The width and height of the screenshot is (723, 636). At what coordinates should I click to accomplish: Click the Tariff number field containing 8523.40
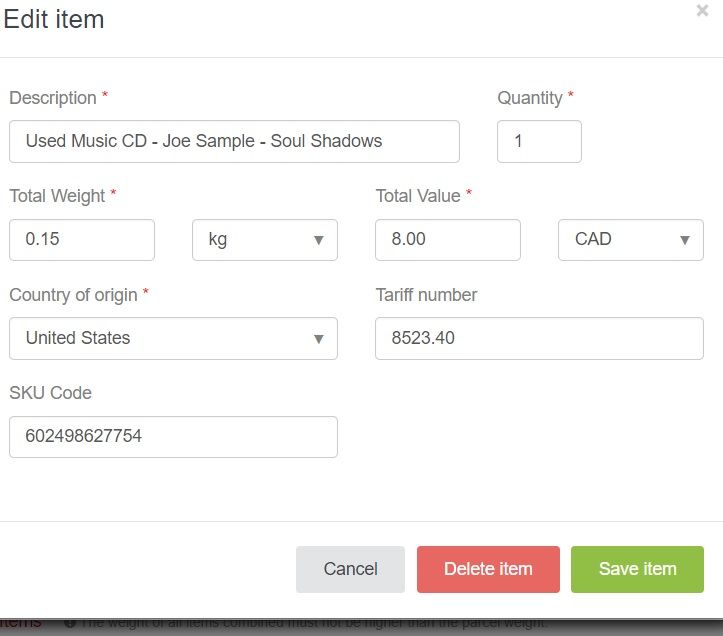[x=539, y=338]
